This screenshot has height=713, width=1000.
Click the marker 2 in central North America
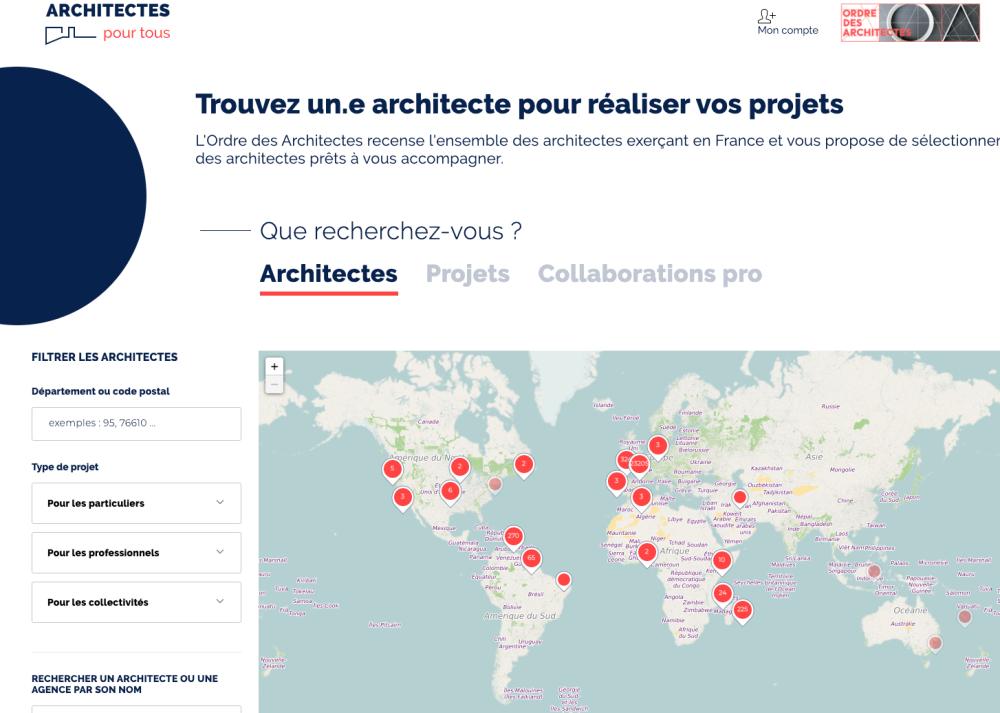tap(460, 469)
